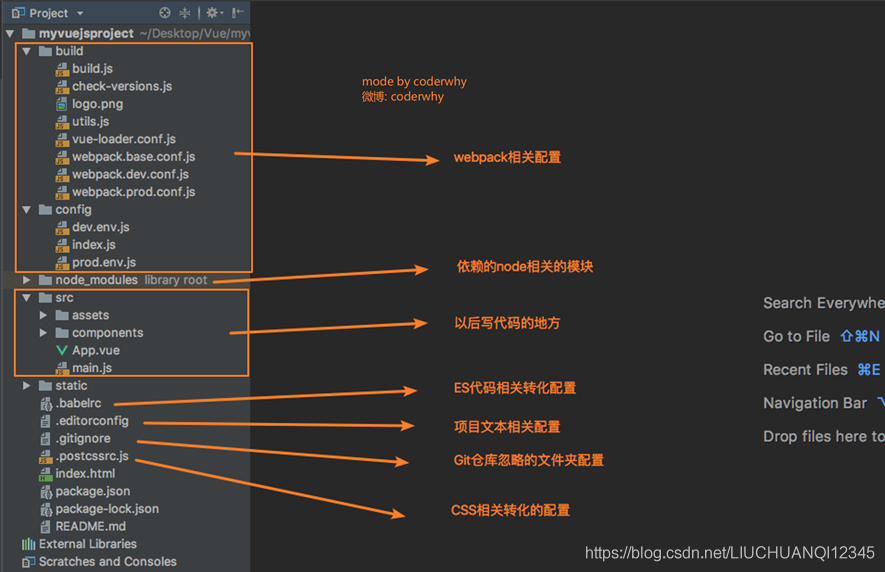Select the logo.png image icon

click(x=62, y=104)
